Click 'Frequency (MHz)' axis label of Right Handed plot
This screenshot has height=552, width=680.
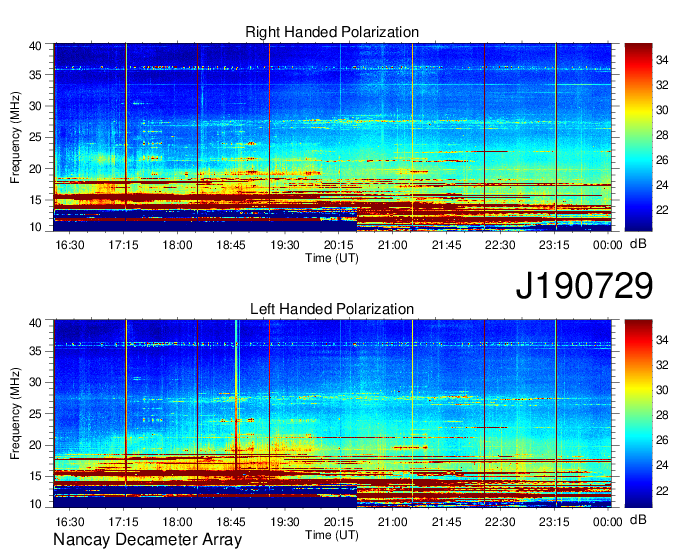(15, 137)
